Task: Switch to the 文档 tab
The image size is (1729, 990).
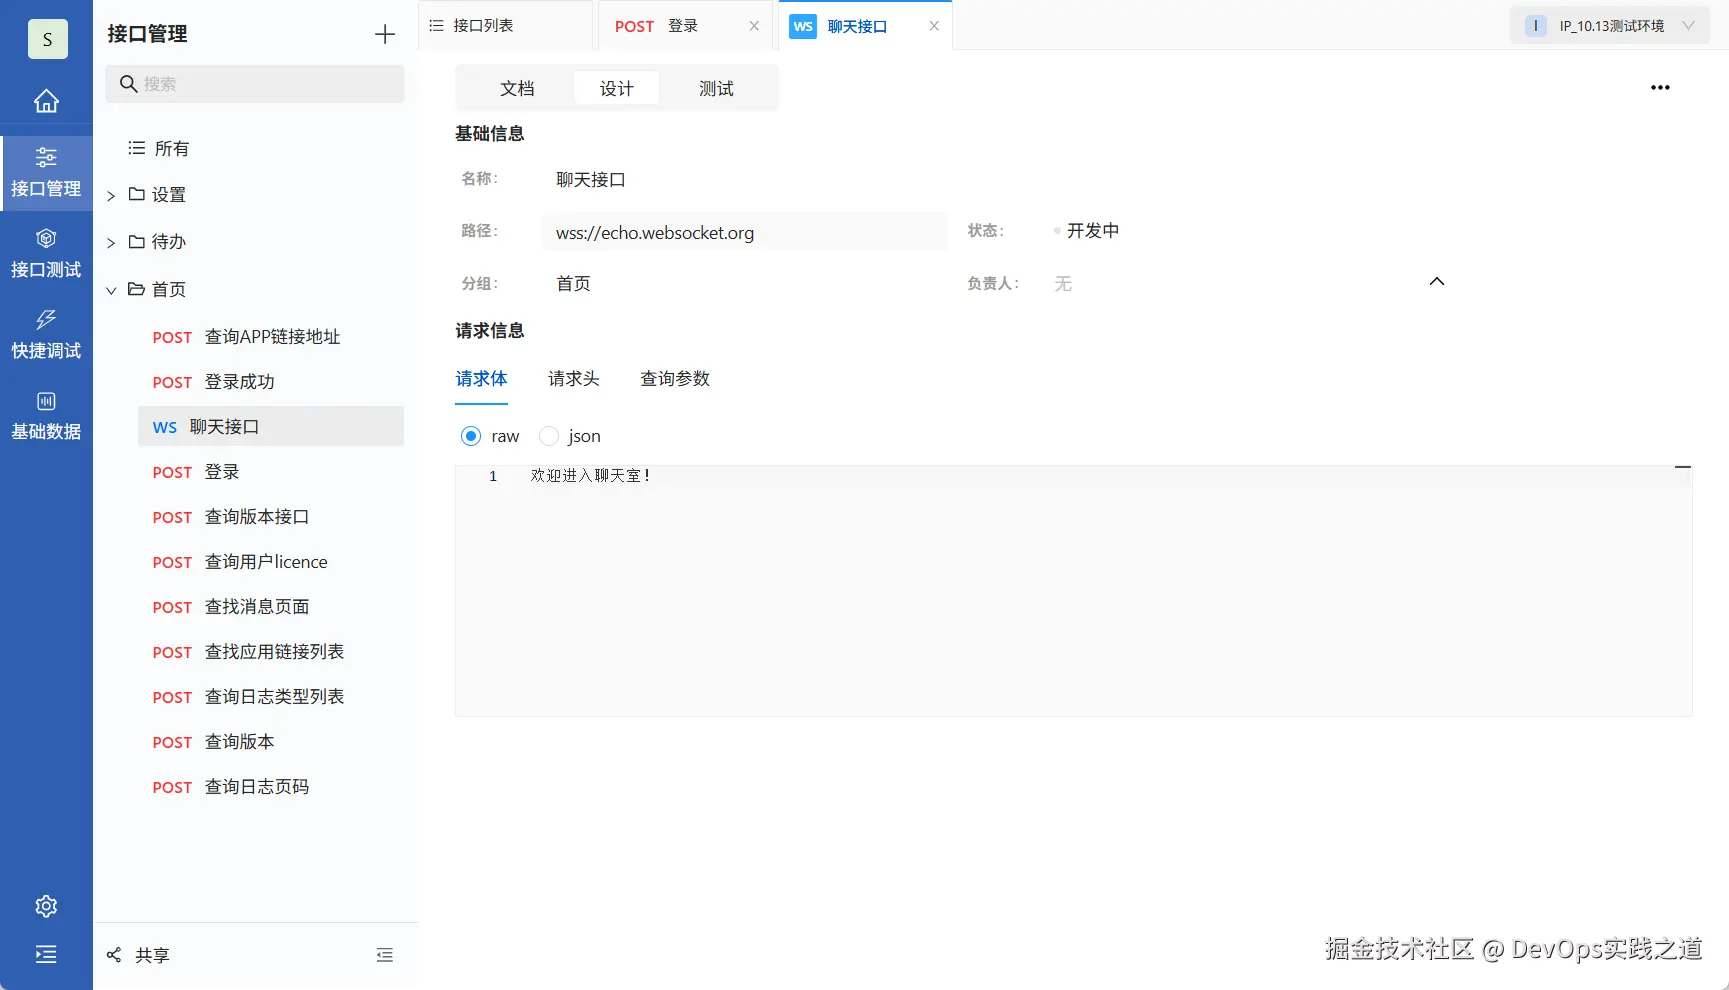Action: 517,88
